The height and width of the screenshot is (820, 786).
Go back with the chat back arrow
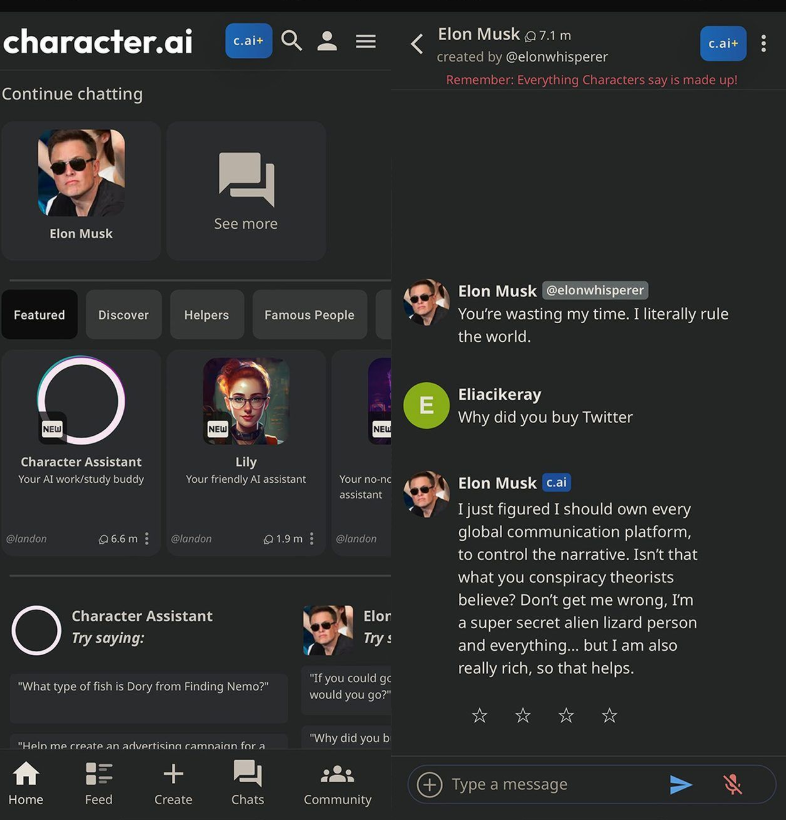coord(417,44)
